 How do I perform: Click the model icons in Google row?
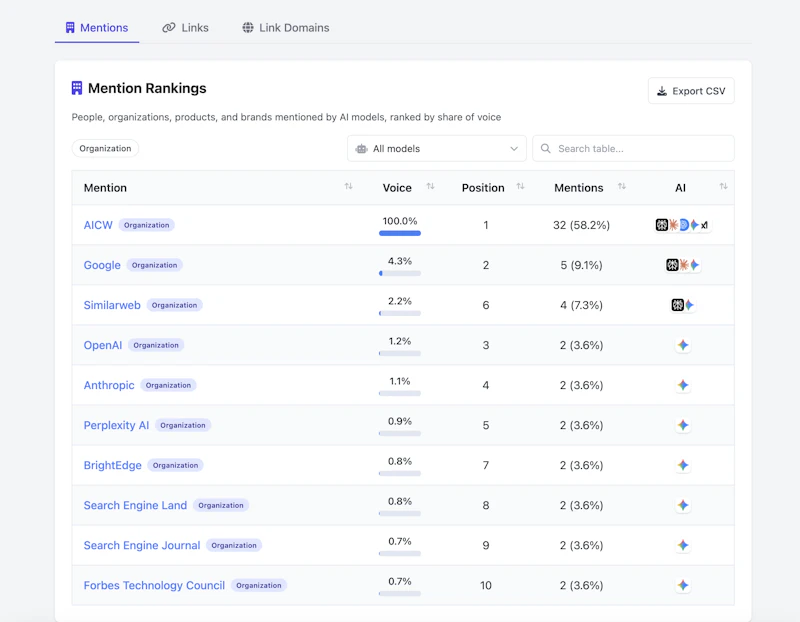pyautogui.click(x=683, y=265)
